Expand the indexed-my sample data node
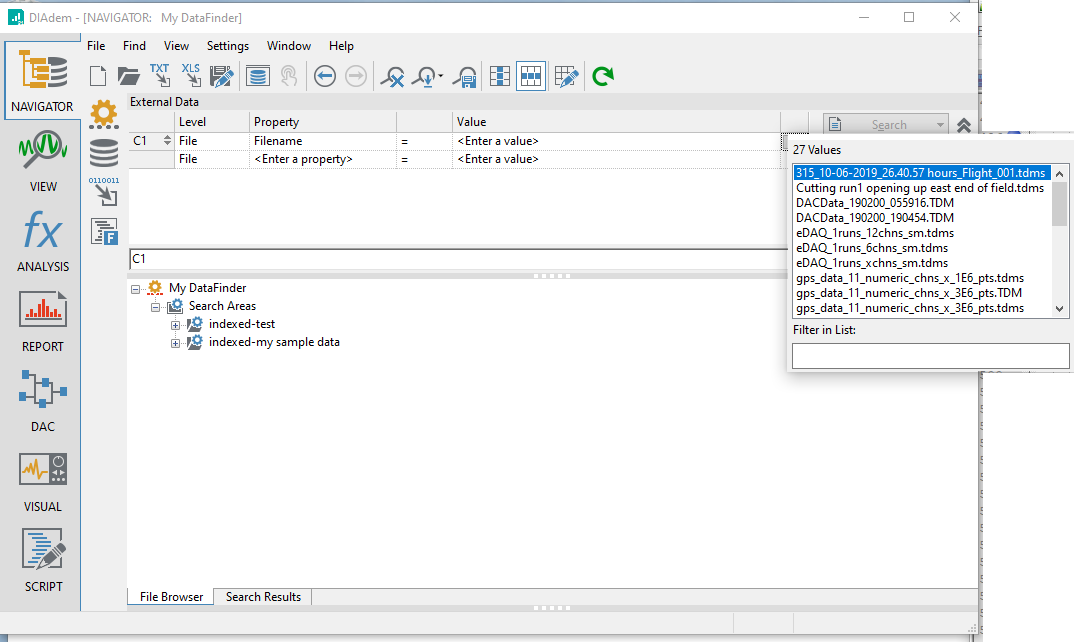 pyautogui.click(x=176, y=343)
